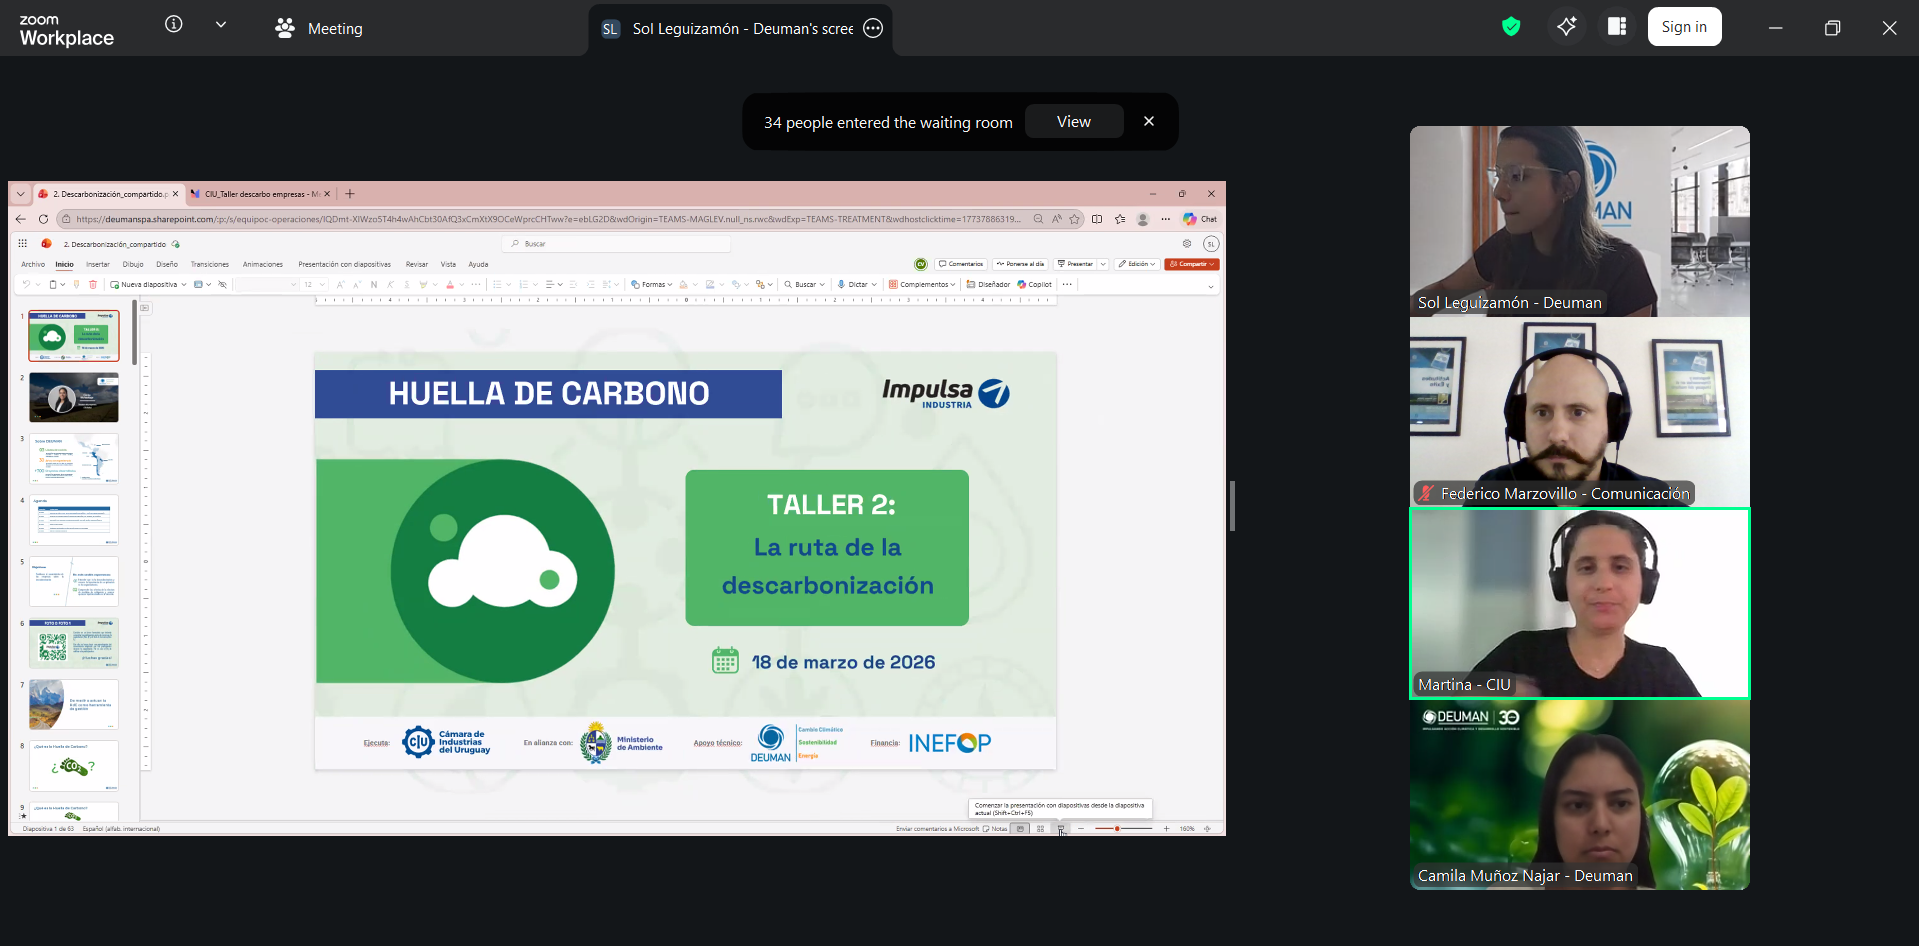The width and height of the screenshot is (1919, 946).
Task: Switch to slide sorter grid view
Action: click(1040, 829)
